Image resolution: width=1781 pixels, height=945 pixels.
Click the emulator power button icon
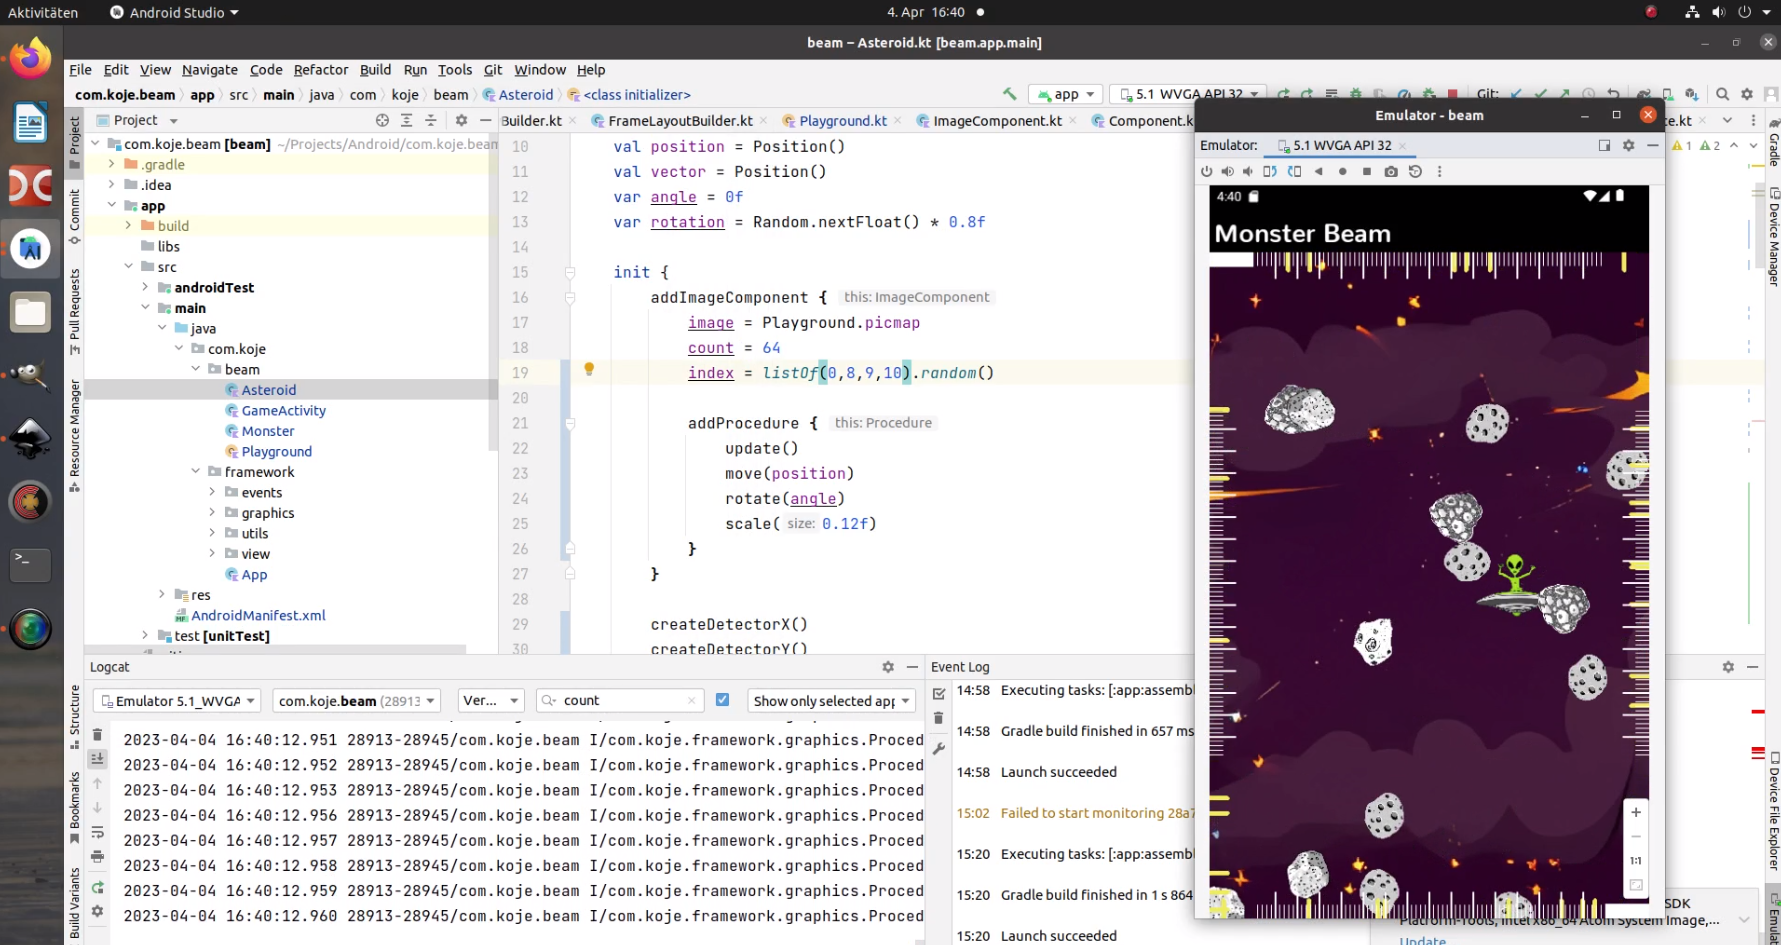tap(1207, 172)
